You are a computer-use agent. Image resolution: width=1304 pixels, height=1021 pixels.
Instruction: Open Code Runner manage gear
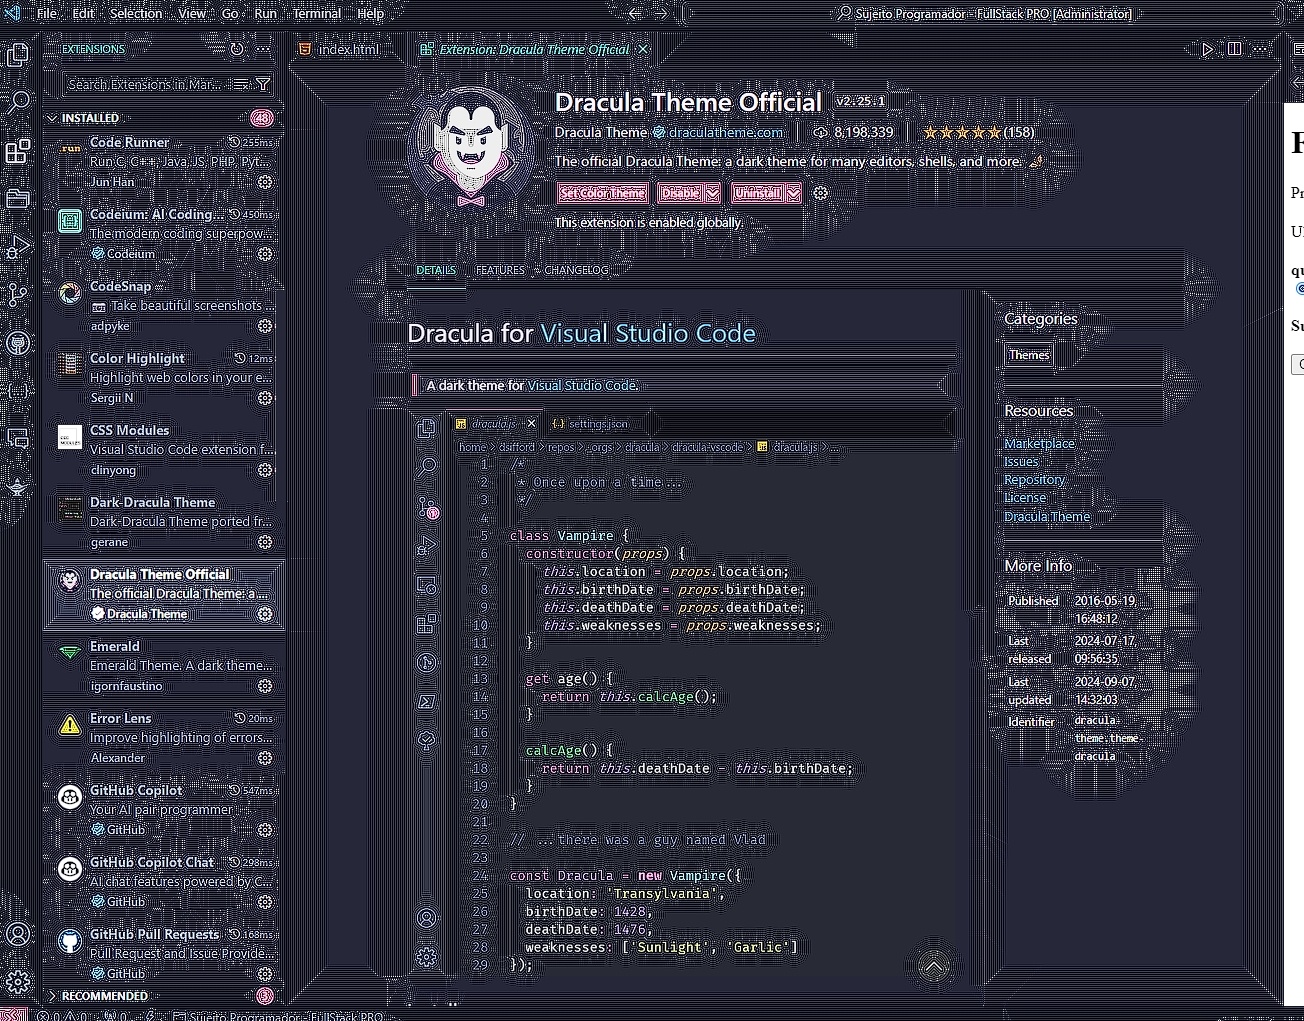(265, 182)
